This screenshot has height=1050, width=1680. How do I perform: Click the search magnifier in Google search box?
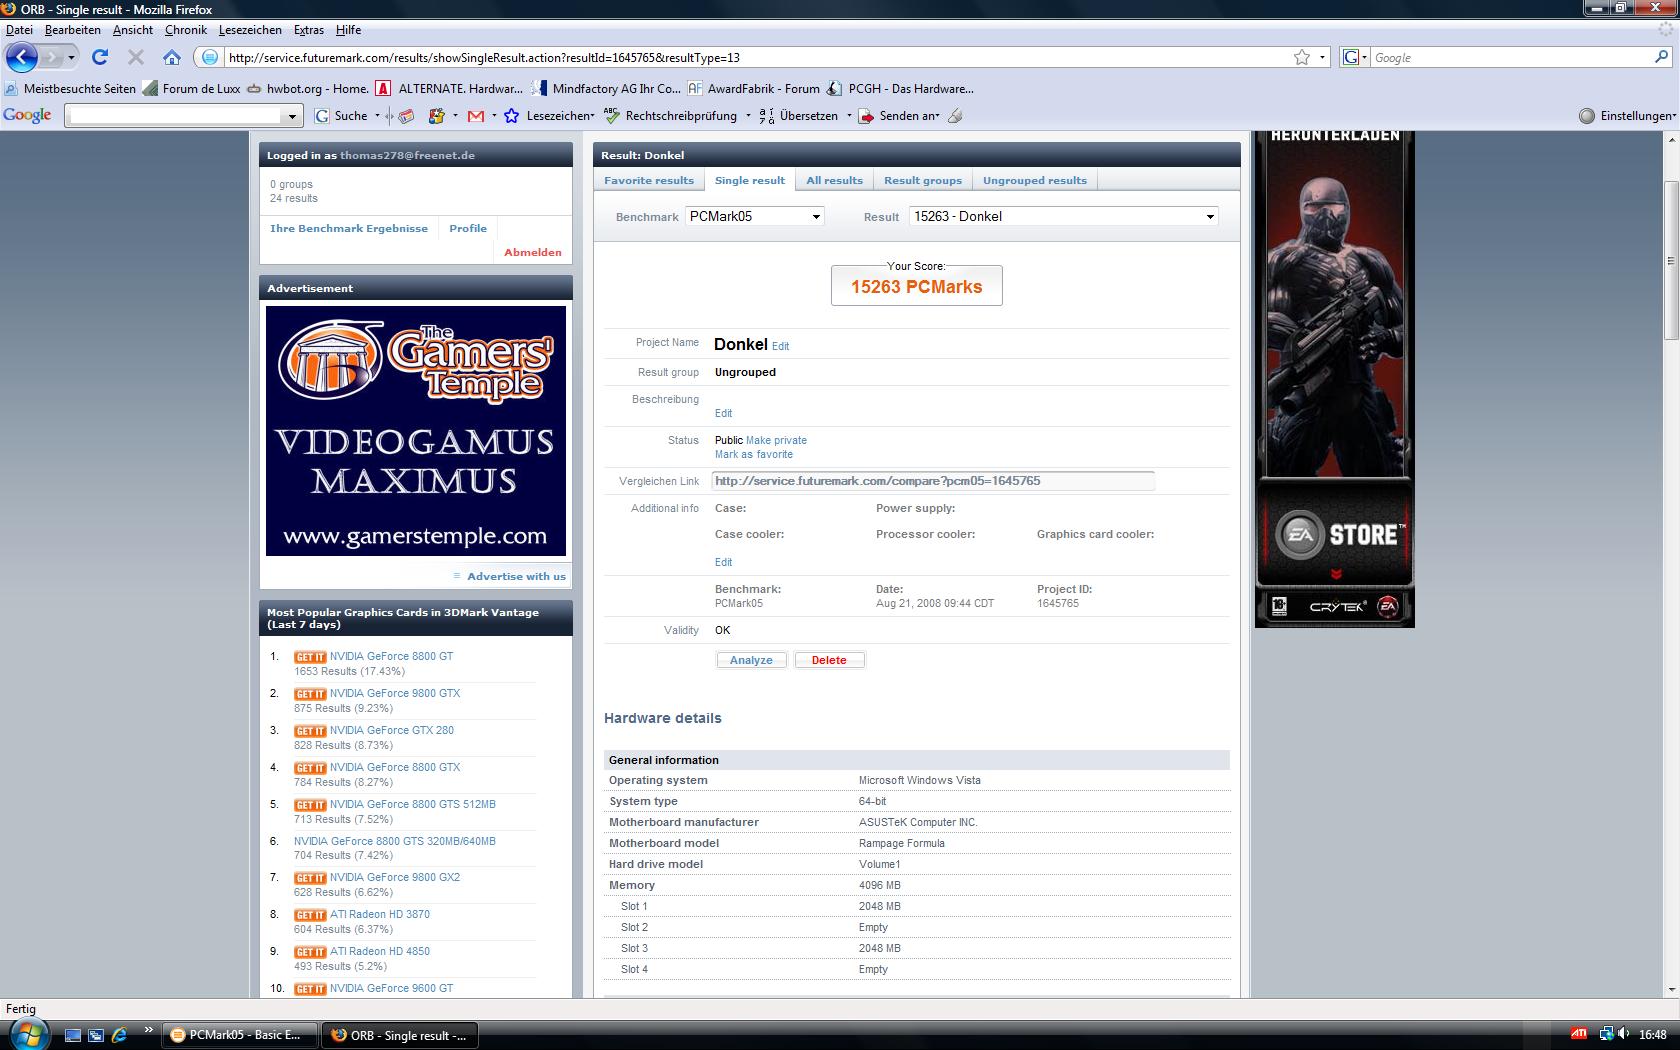click(x=1661, y=57)
